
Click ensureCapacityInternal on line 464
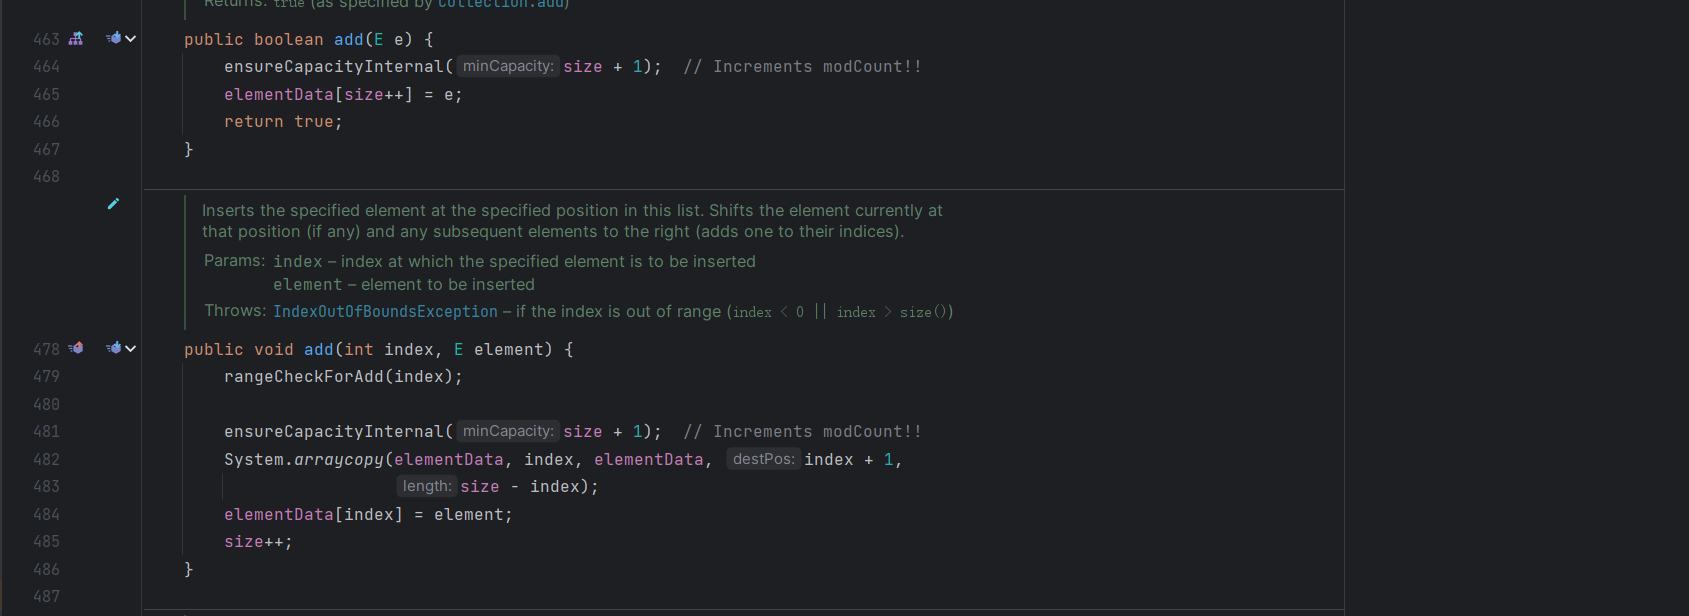[x=333, y=67]
